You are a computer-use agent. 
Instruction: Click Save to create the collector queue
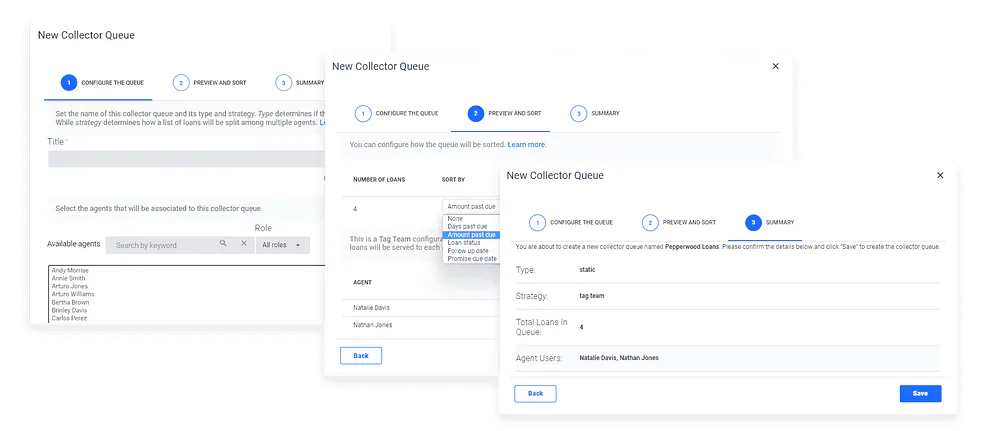(x=920, y=393)
